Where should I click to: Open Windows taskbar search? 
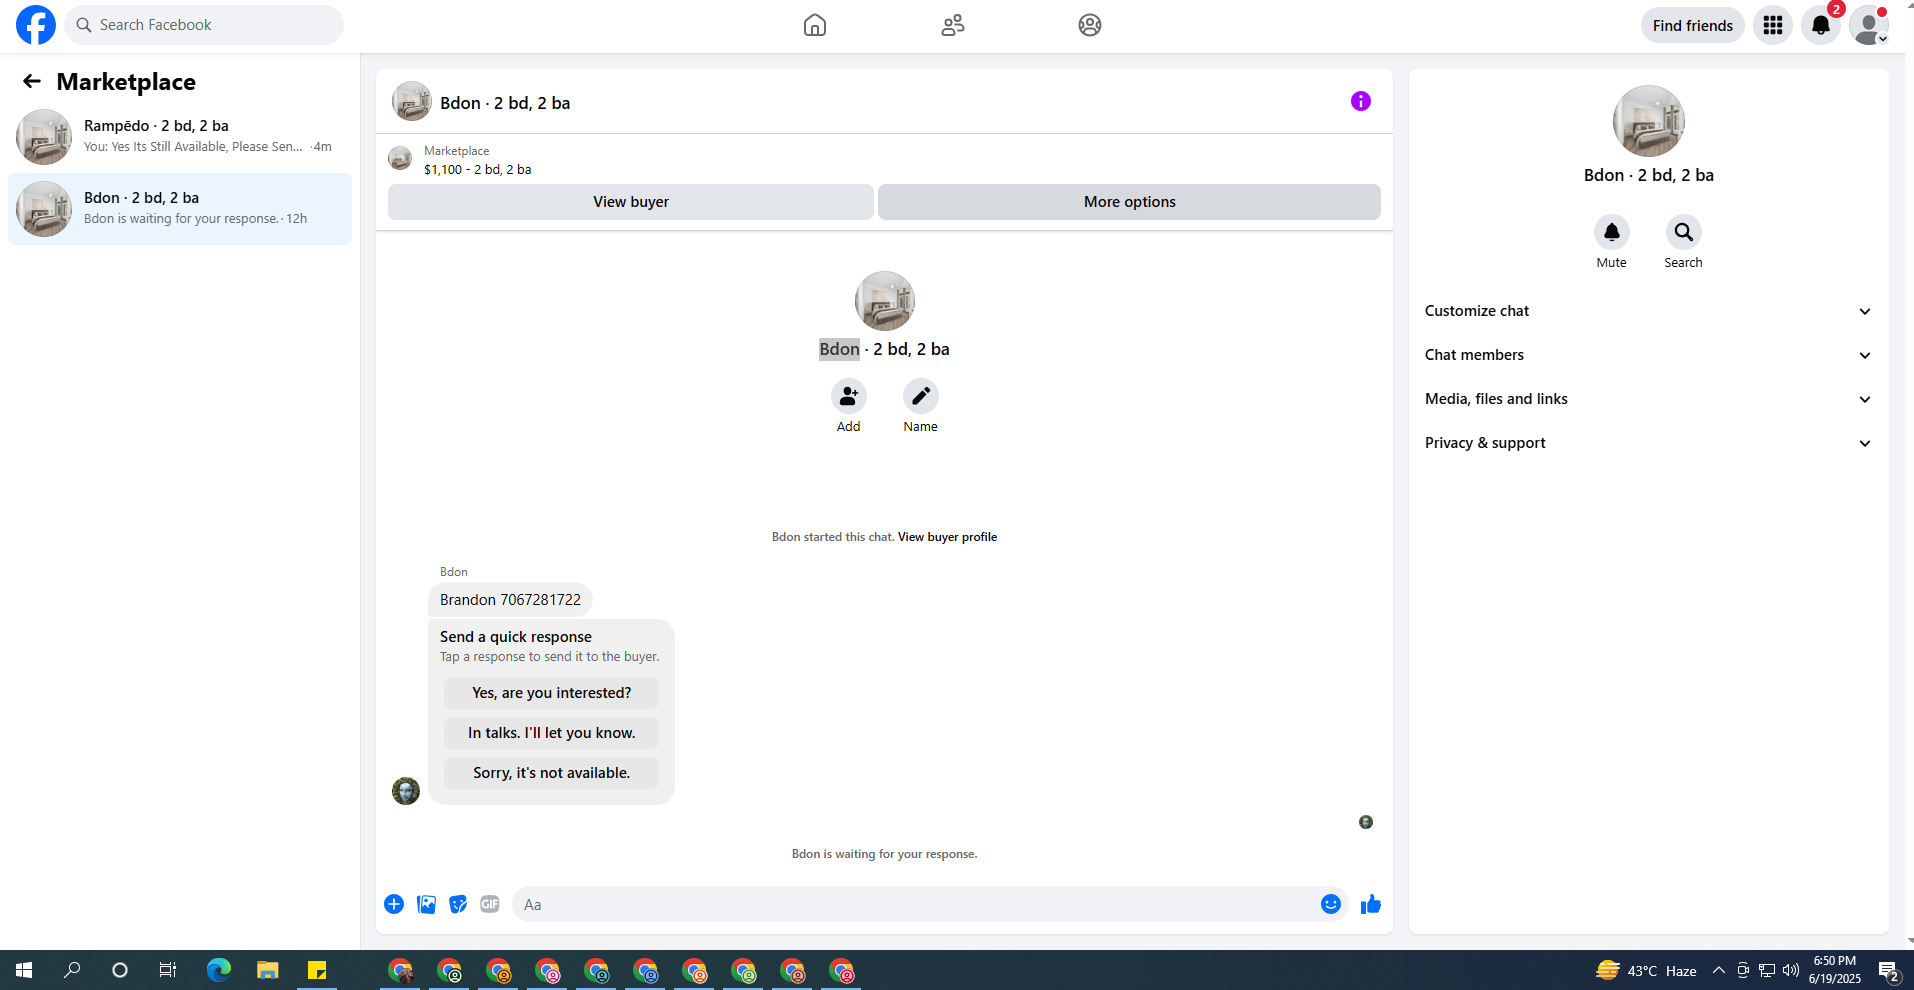coord(72,970)
